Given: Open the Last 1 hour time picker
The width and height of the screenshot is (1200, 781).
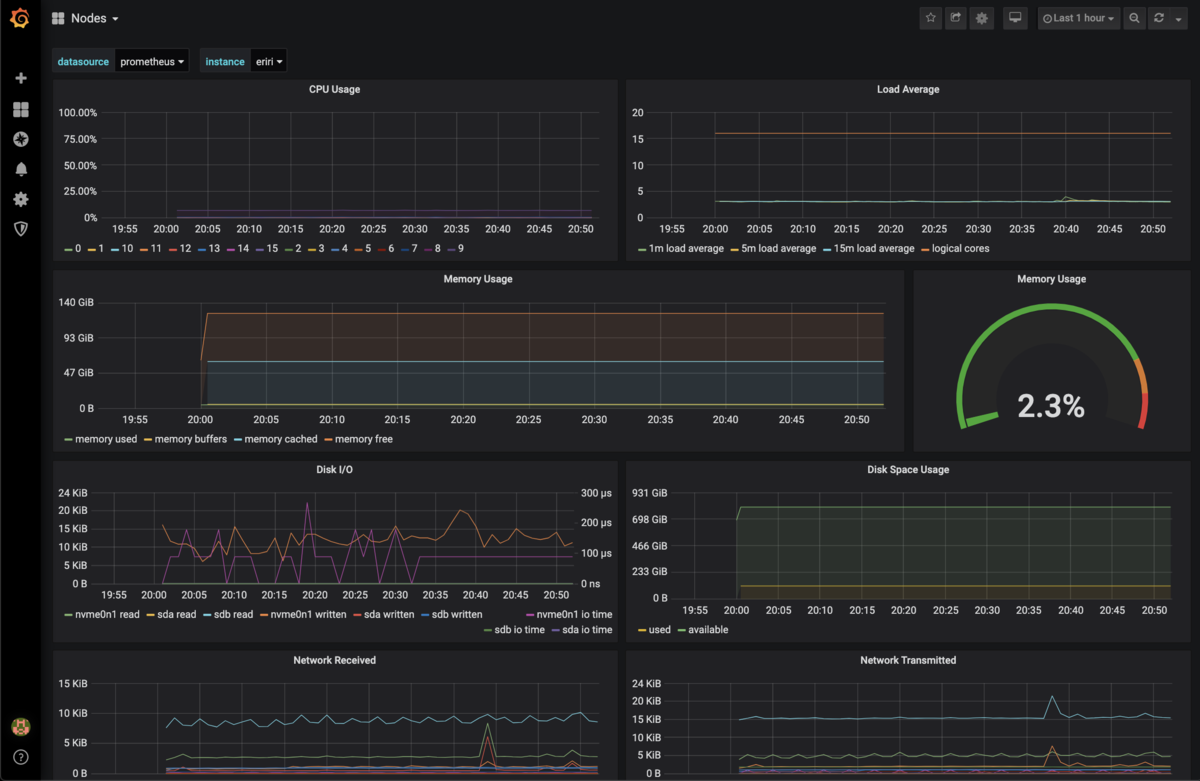Looking at the screenshot, I should click(x=1078, y=18).
